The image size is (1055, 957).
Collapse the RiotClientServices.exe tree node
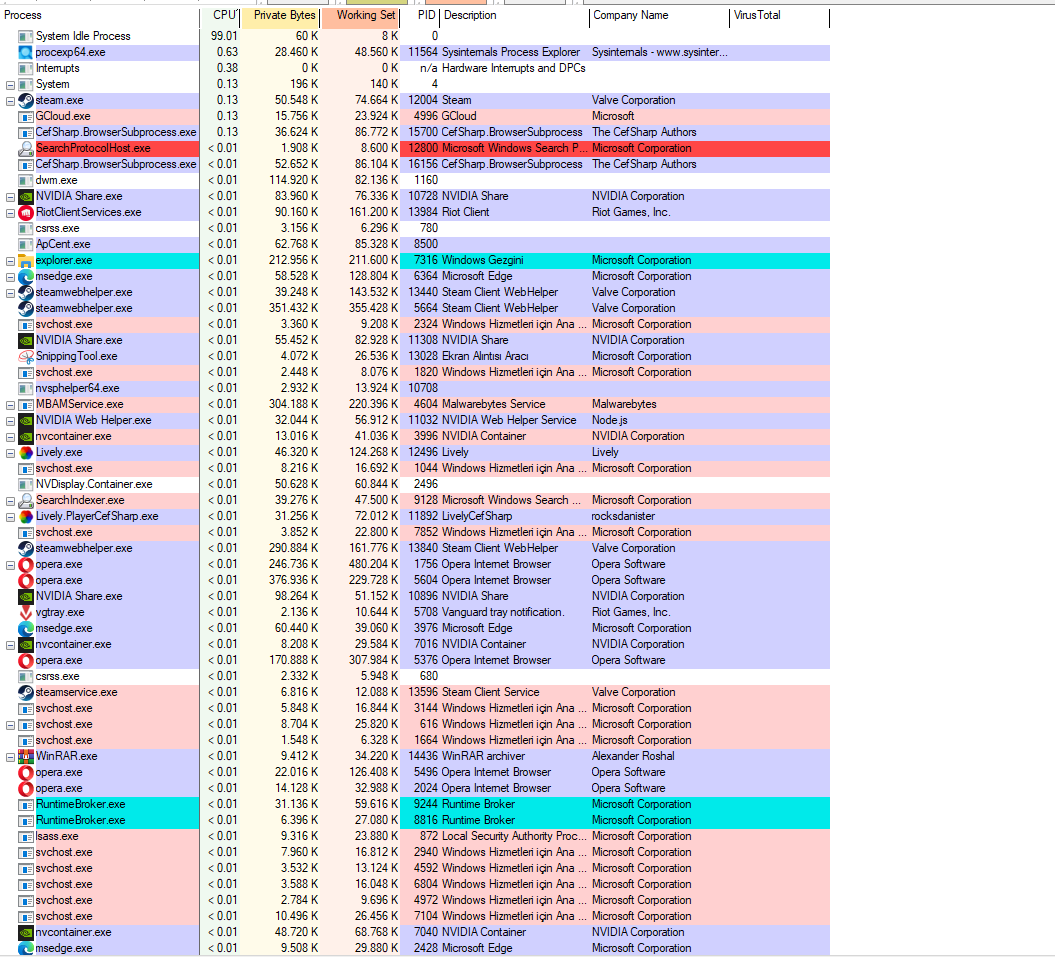tap(10, 213)
